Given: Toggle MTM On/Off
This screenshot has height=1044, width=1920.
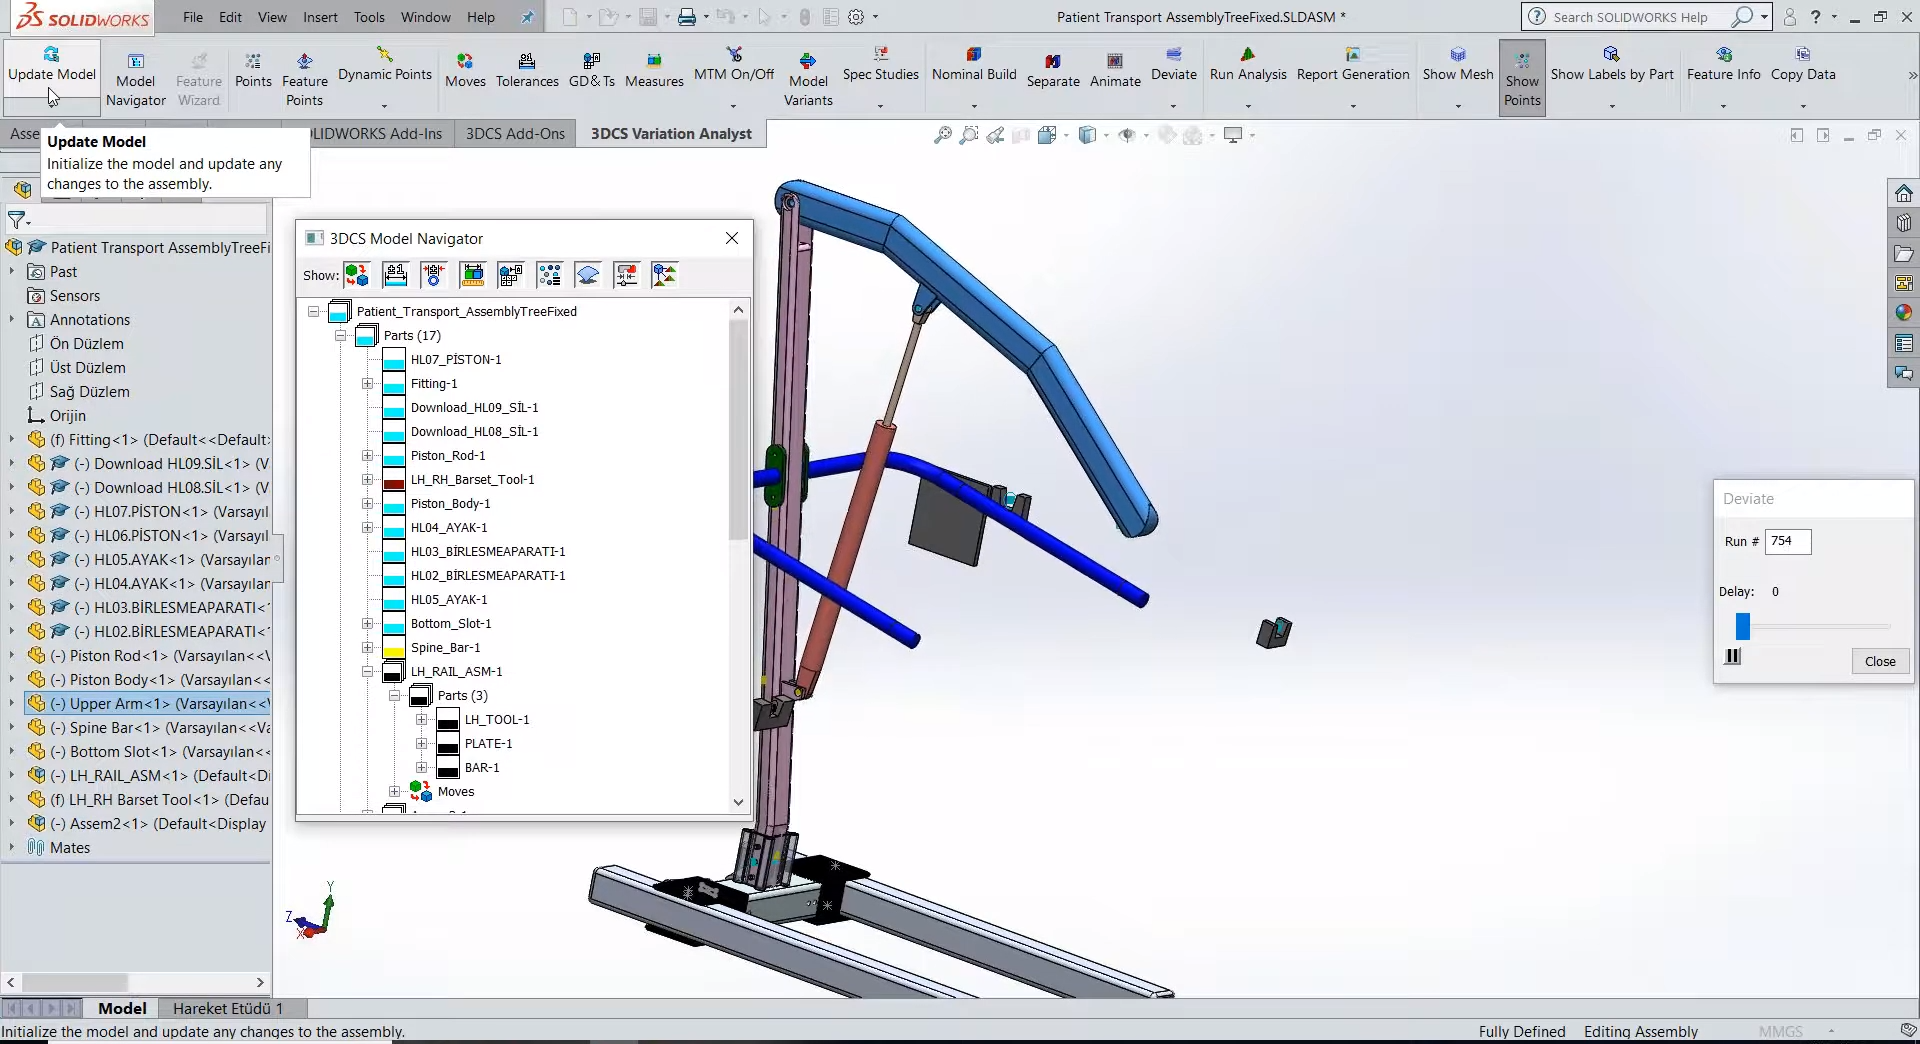Looking at the screenshot, I should point(734,70).
